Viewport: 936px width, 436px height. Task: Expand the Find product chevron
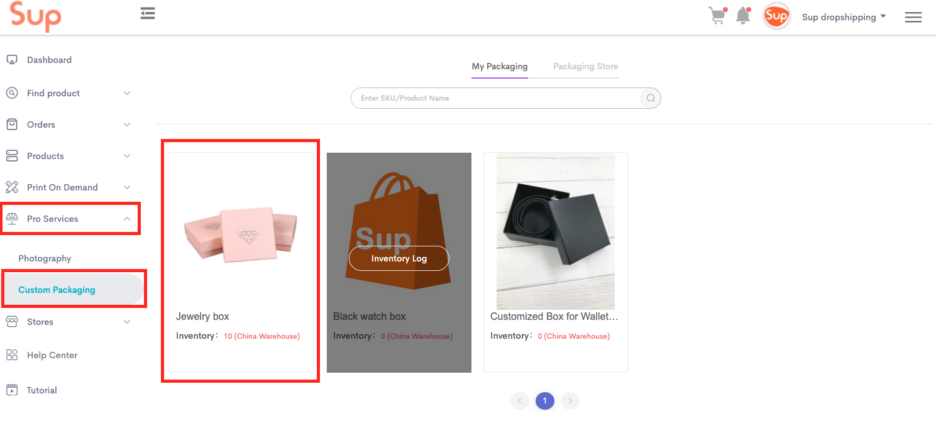point(127,93)
